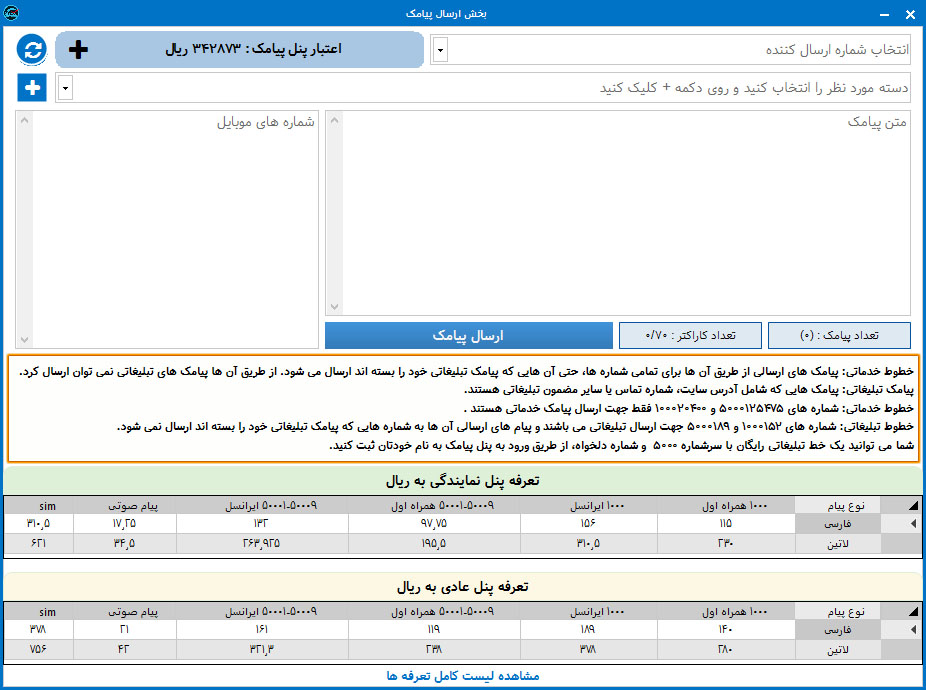Image resolution: width=926 pixels, height=690 pixels.
Task: Click تعرفه پنل عادی به ریال heading
Action: [x=463, y=587]
